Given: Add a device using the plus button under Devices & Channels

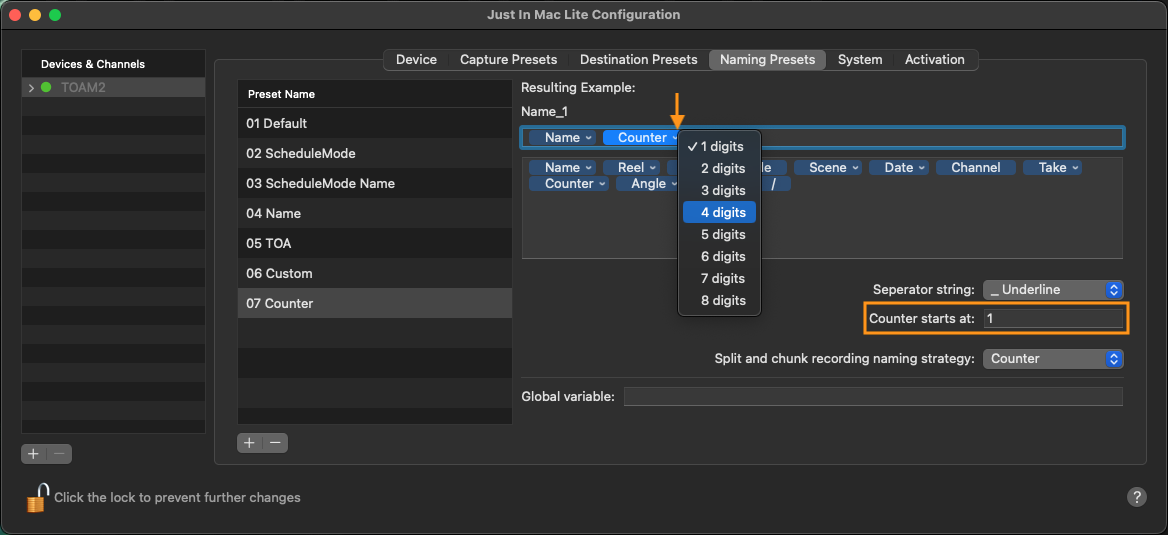Looking at the screenshot, I should click(x=34, y=453).
